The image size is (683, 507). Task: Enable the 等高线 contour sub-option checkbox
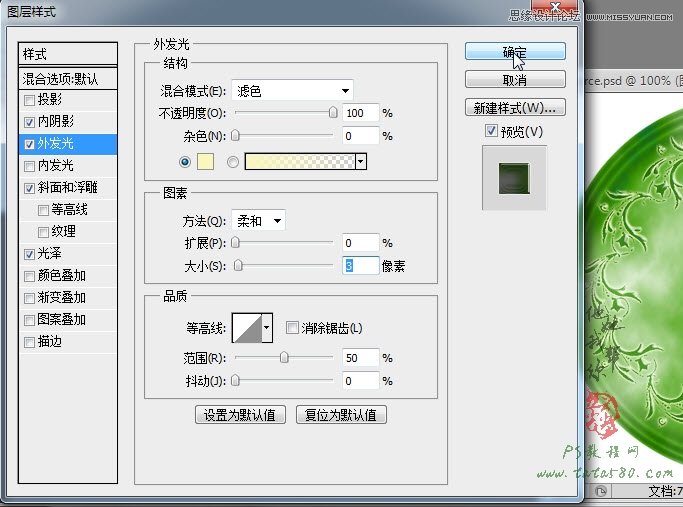(x=43, y=210)
